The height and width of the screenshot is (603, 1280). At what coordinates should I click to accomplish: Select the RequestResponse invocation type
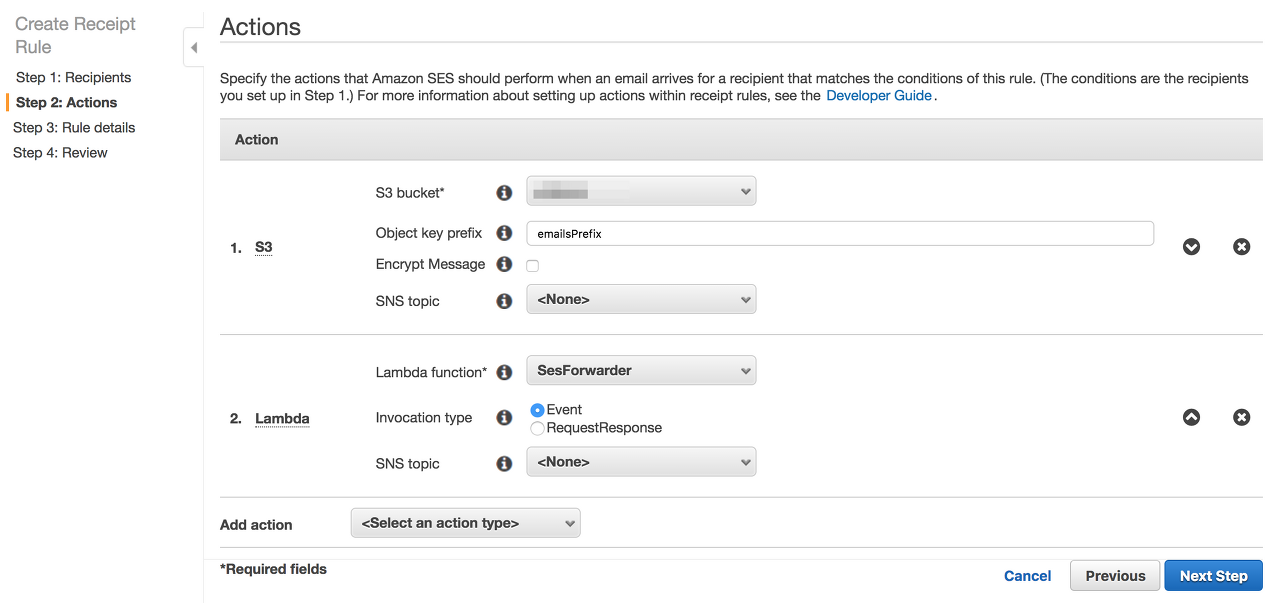point(538,428)
